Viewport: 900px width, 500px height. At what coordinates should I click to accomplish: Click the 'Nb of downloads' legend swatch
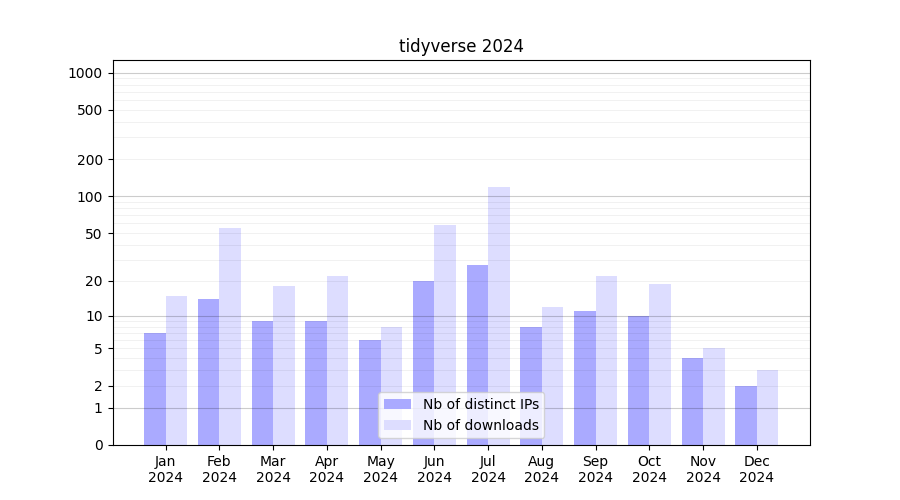(397, 425)
